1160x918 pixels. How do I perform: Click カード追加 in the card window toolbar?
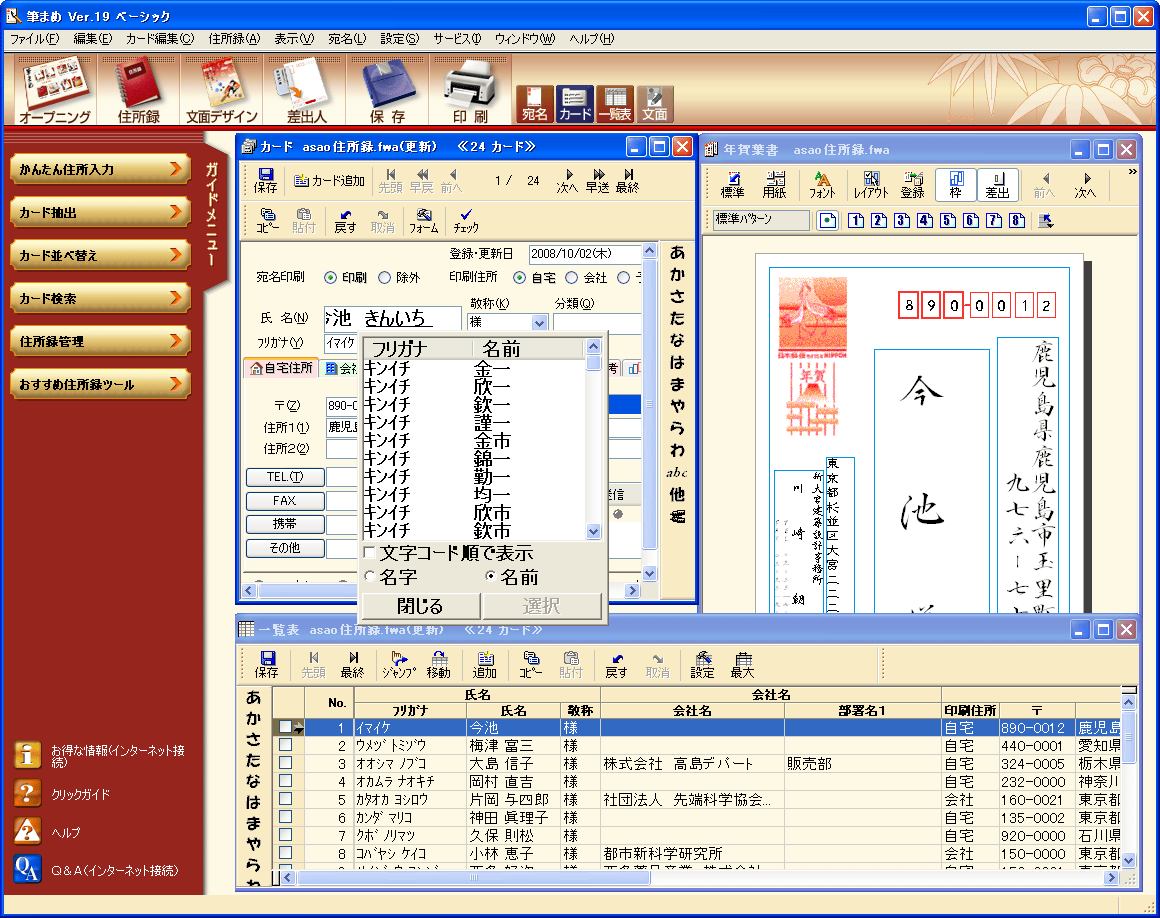329,180
